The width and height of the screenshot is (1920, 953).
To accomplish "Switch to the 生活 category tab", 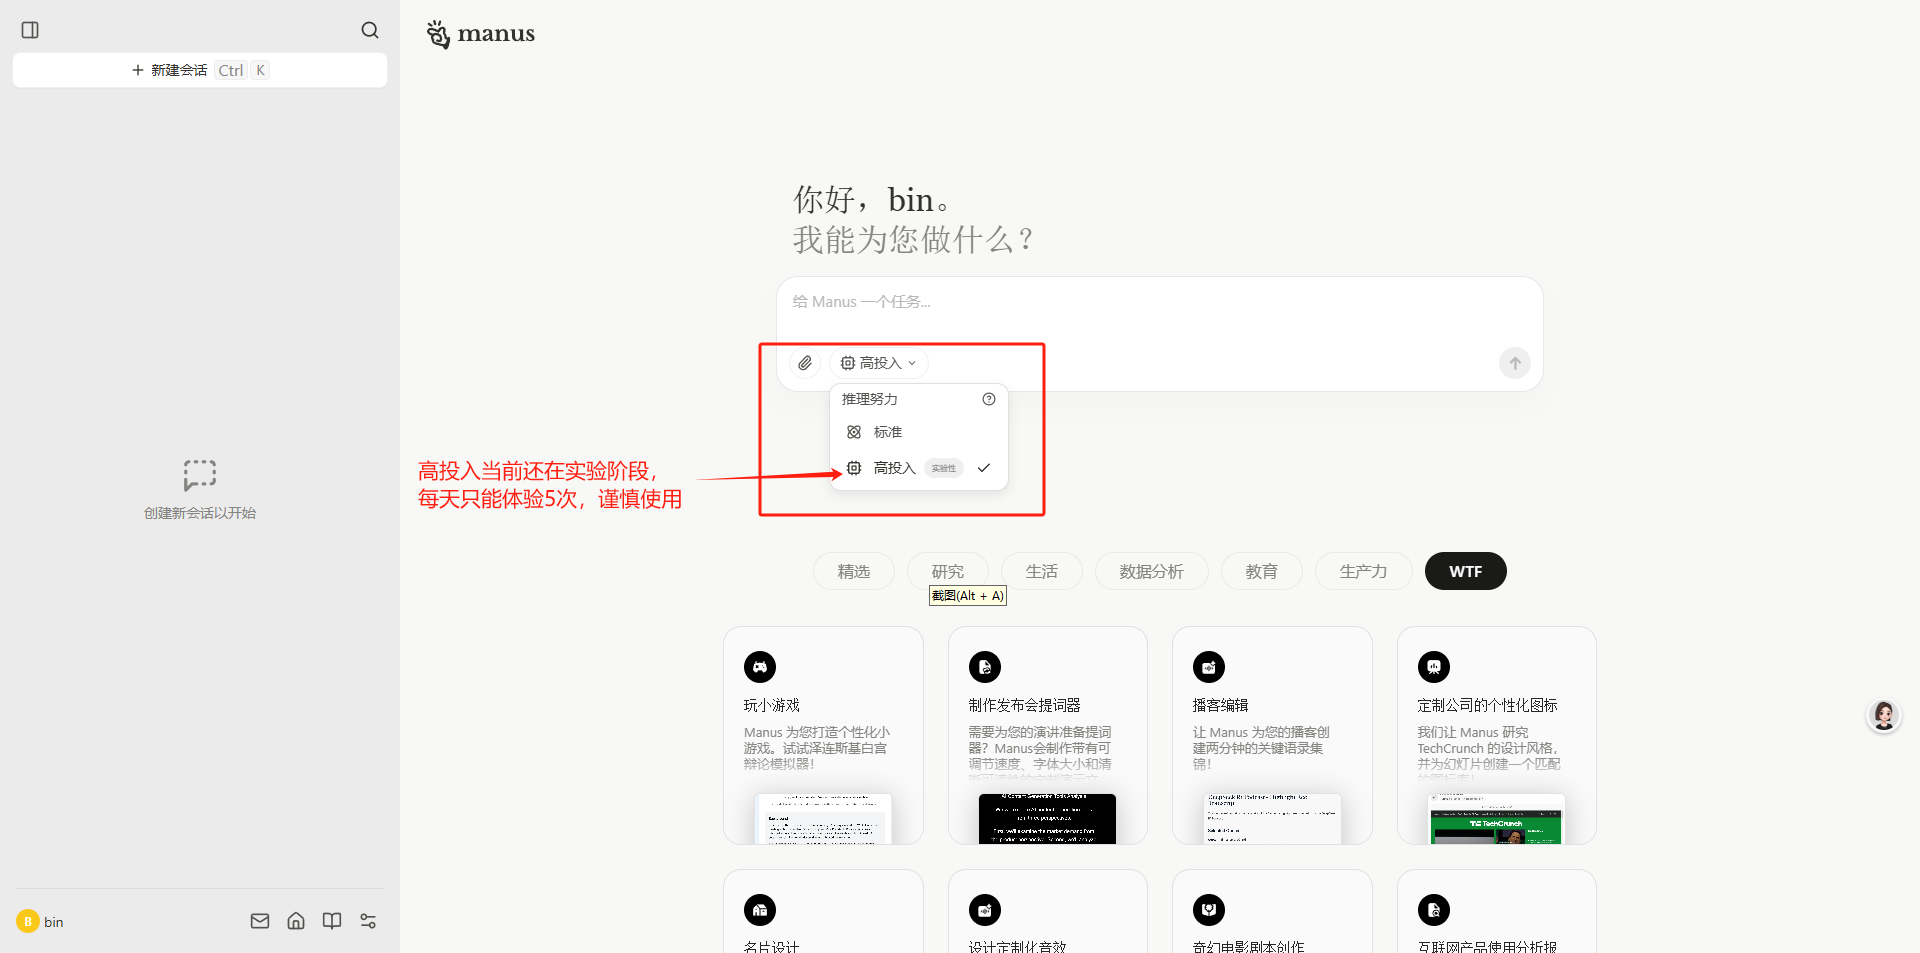I will point(1042,571).
